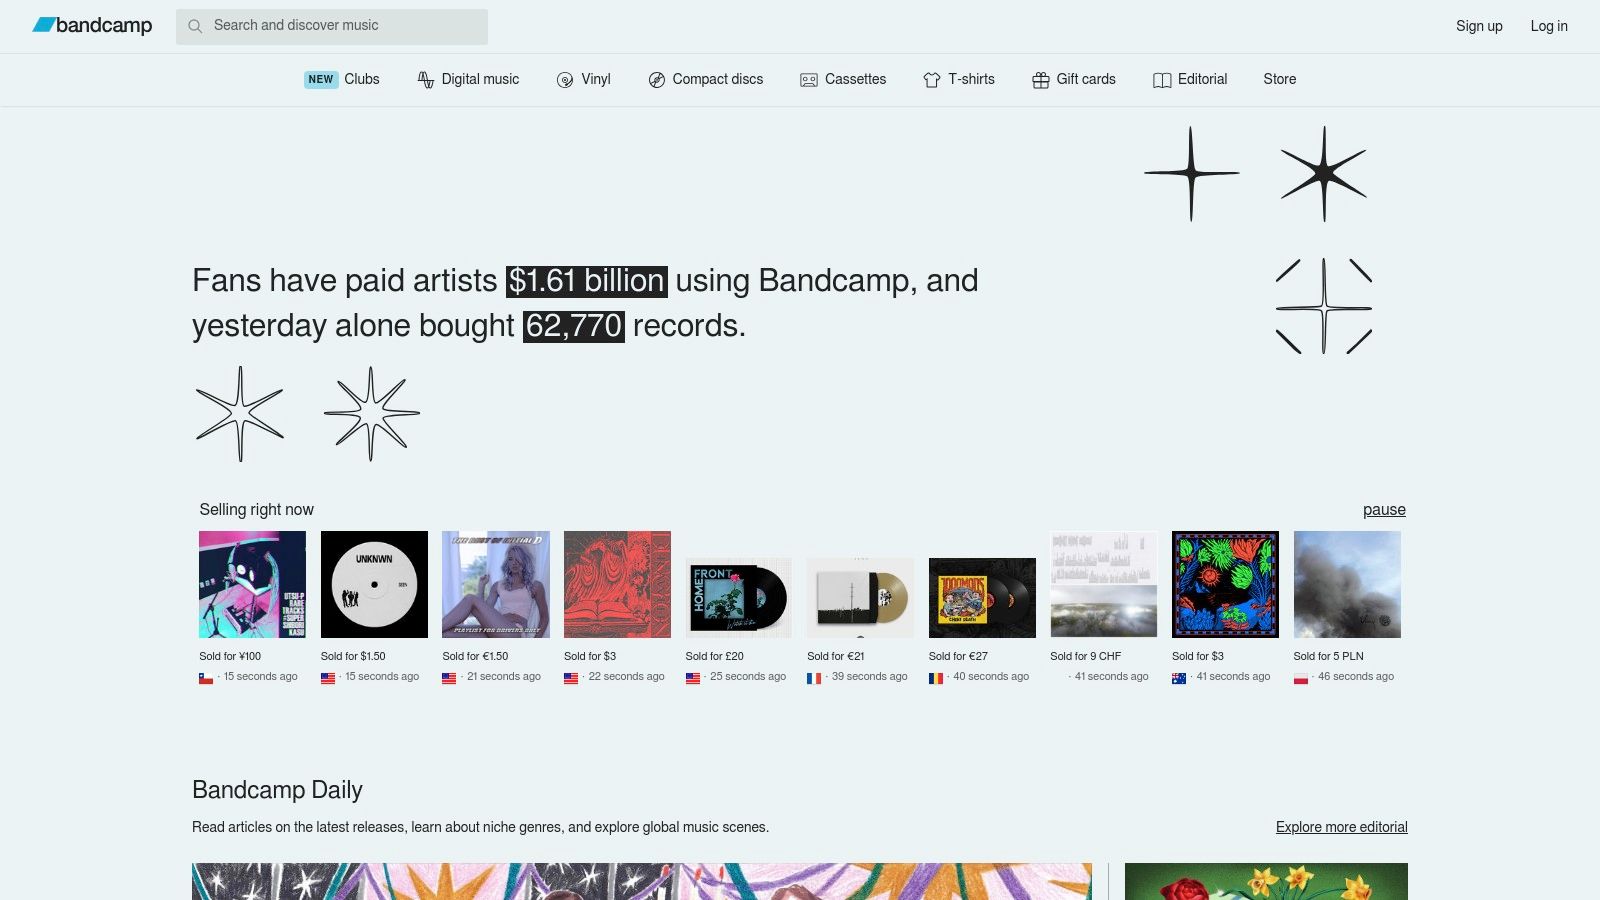Click the Gift cards icon
Viewport: 1600px width, 900px height.
point(1039,79)
